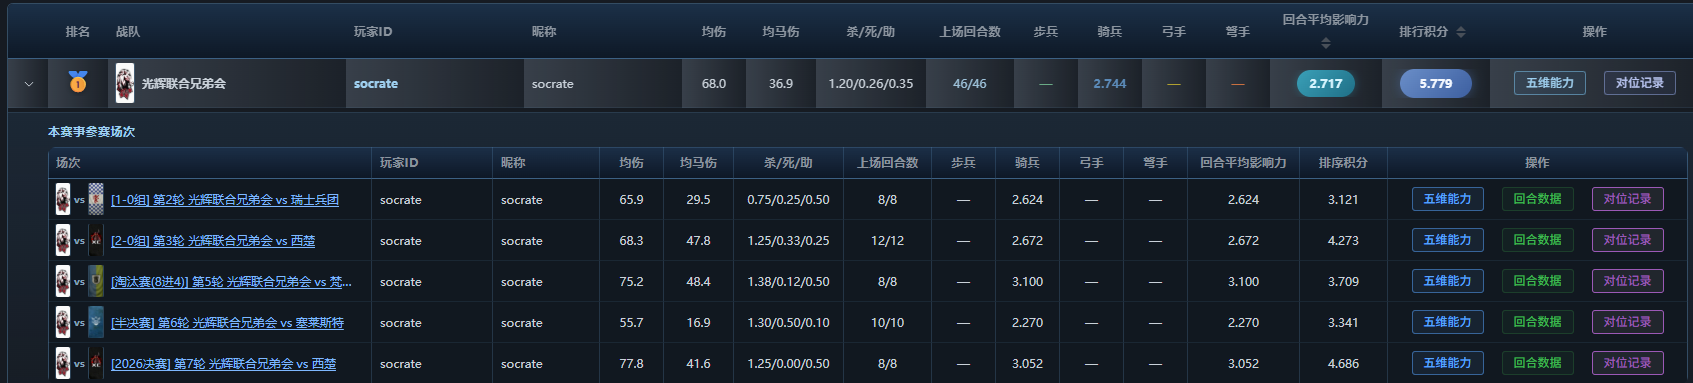Image resolution: width=1693 pixels, height=383 pixels.
Task: Click the home team logo in 第5轮 row
Action: click(x=63, y=281)
